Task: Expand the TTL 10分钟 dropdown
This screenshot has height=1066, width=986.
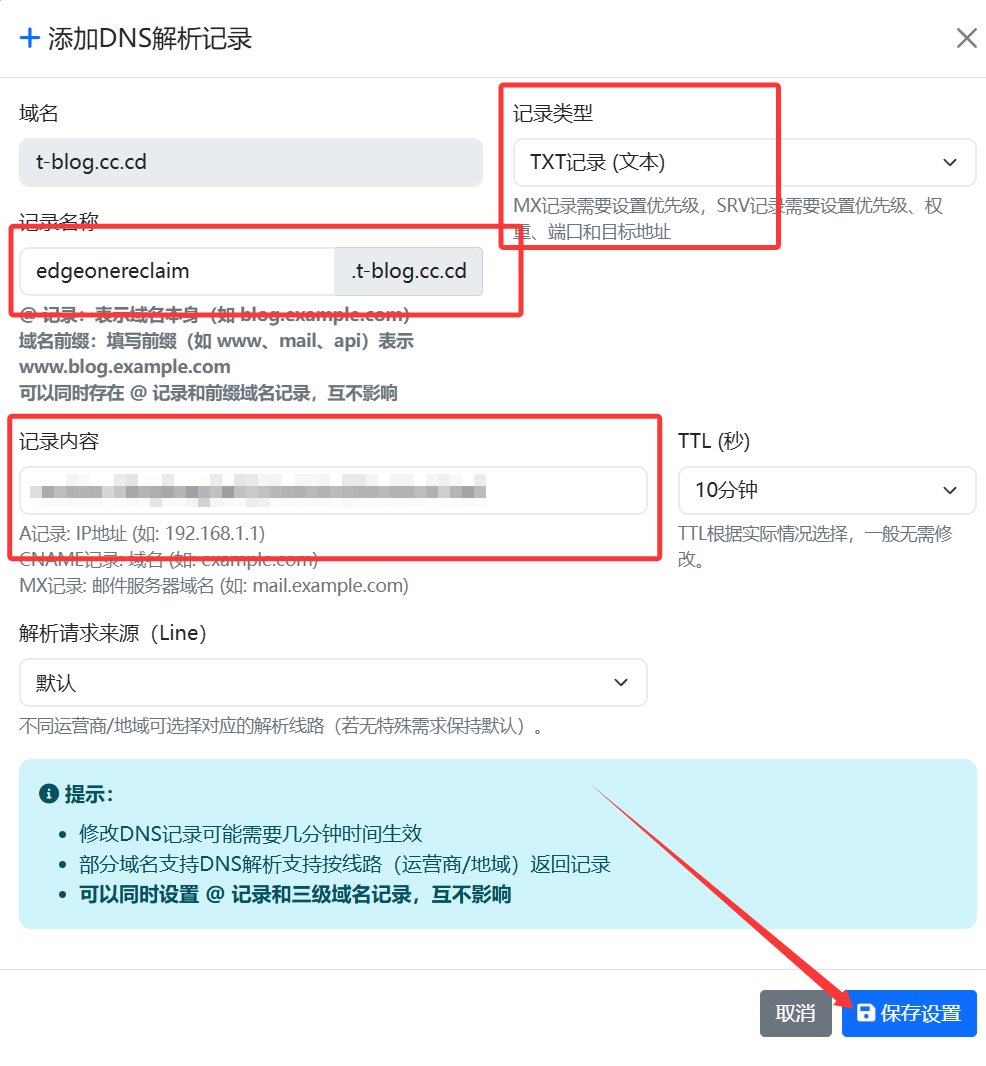Action: (827, 490)
